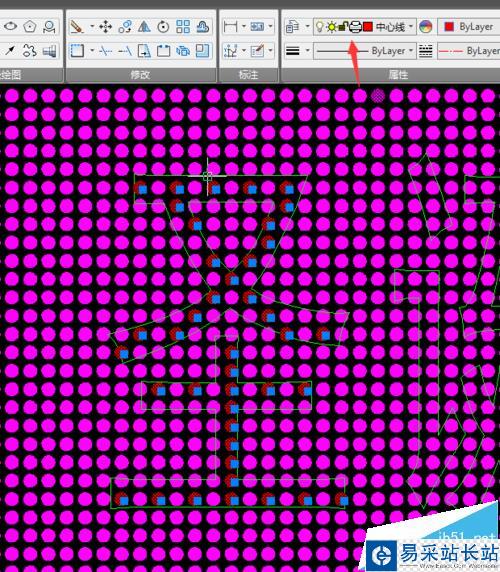Click the 3D solid block icon
The width and height of the screenshot is (500, 572).
(x=49, y=50)
